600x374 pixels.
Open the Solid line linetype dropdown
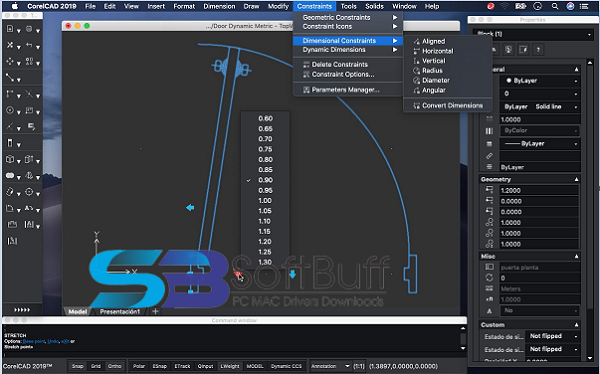(x=554, y=107)
